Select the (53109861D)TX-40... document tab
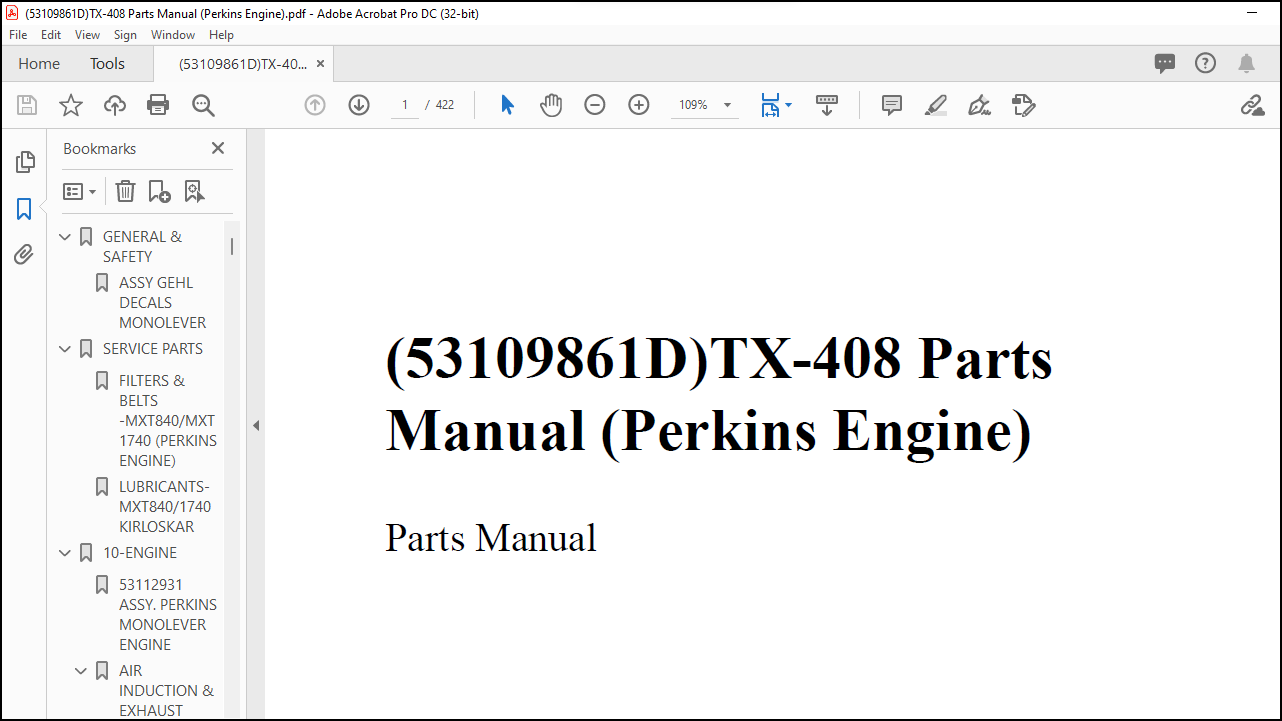The image size is (1282, 721). coord(243,64)
